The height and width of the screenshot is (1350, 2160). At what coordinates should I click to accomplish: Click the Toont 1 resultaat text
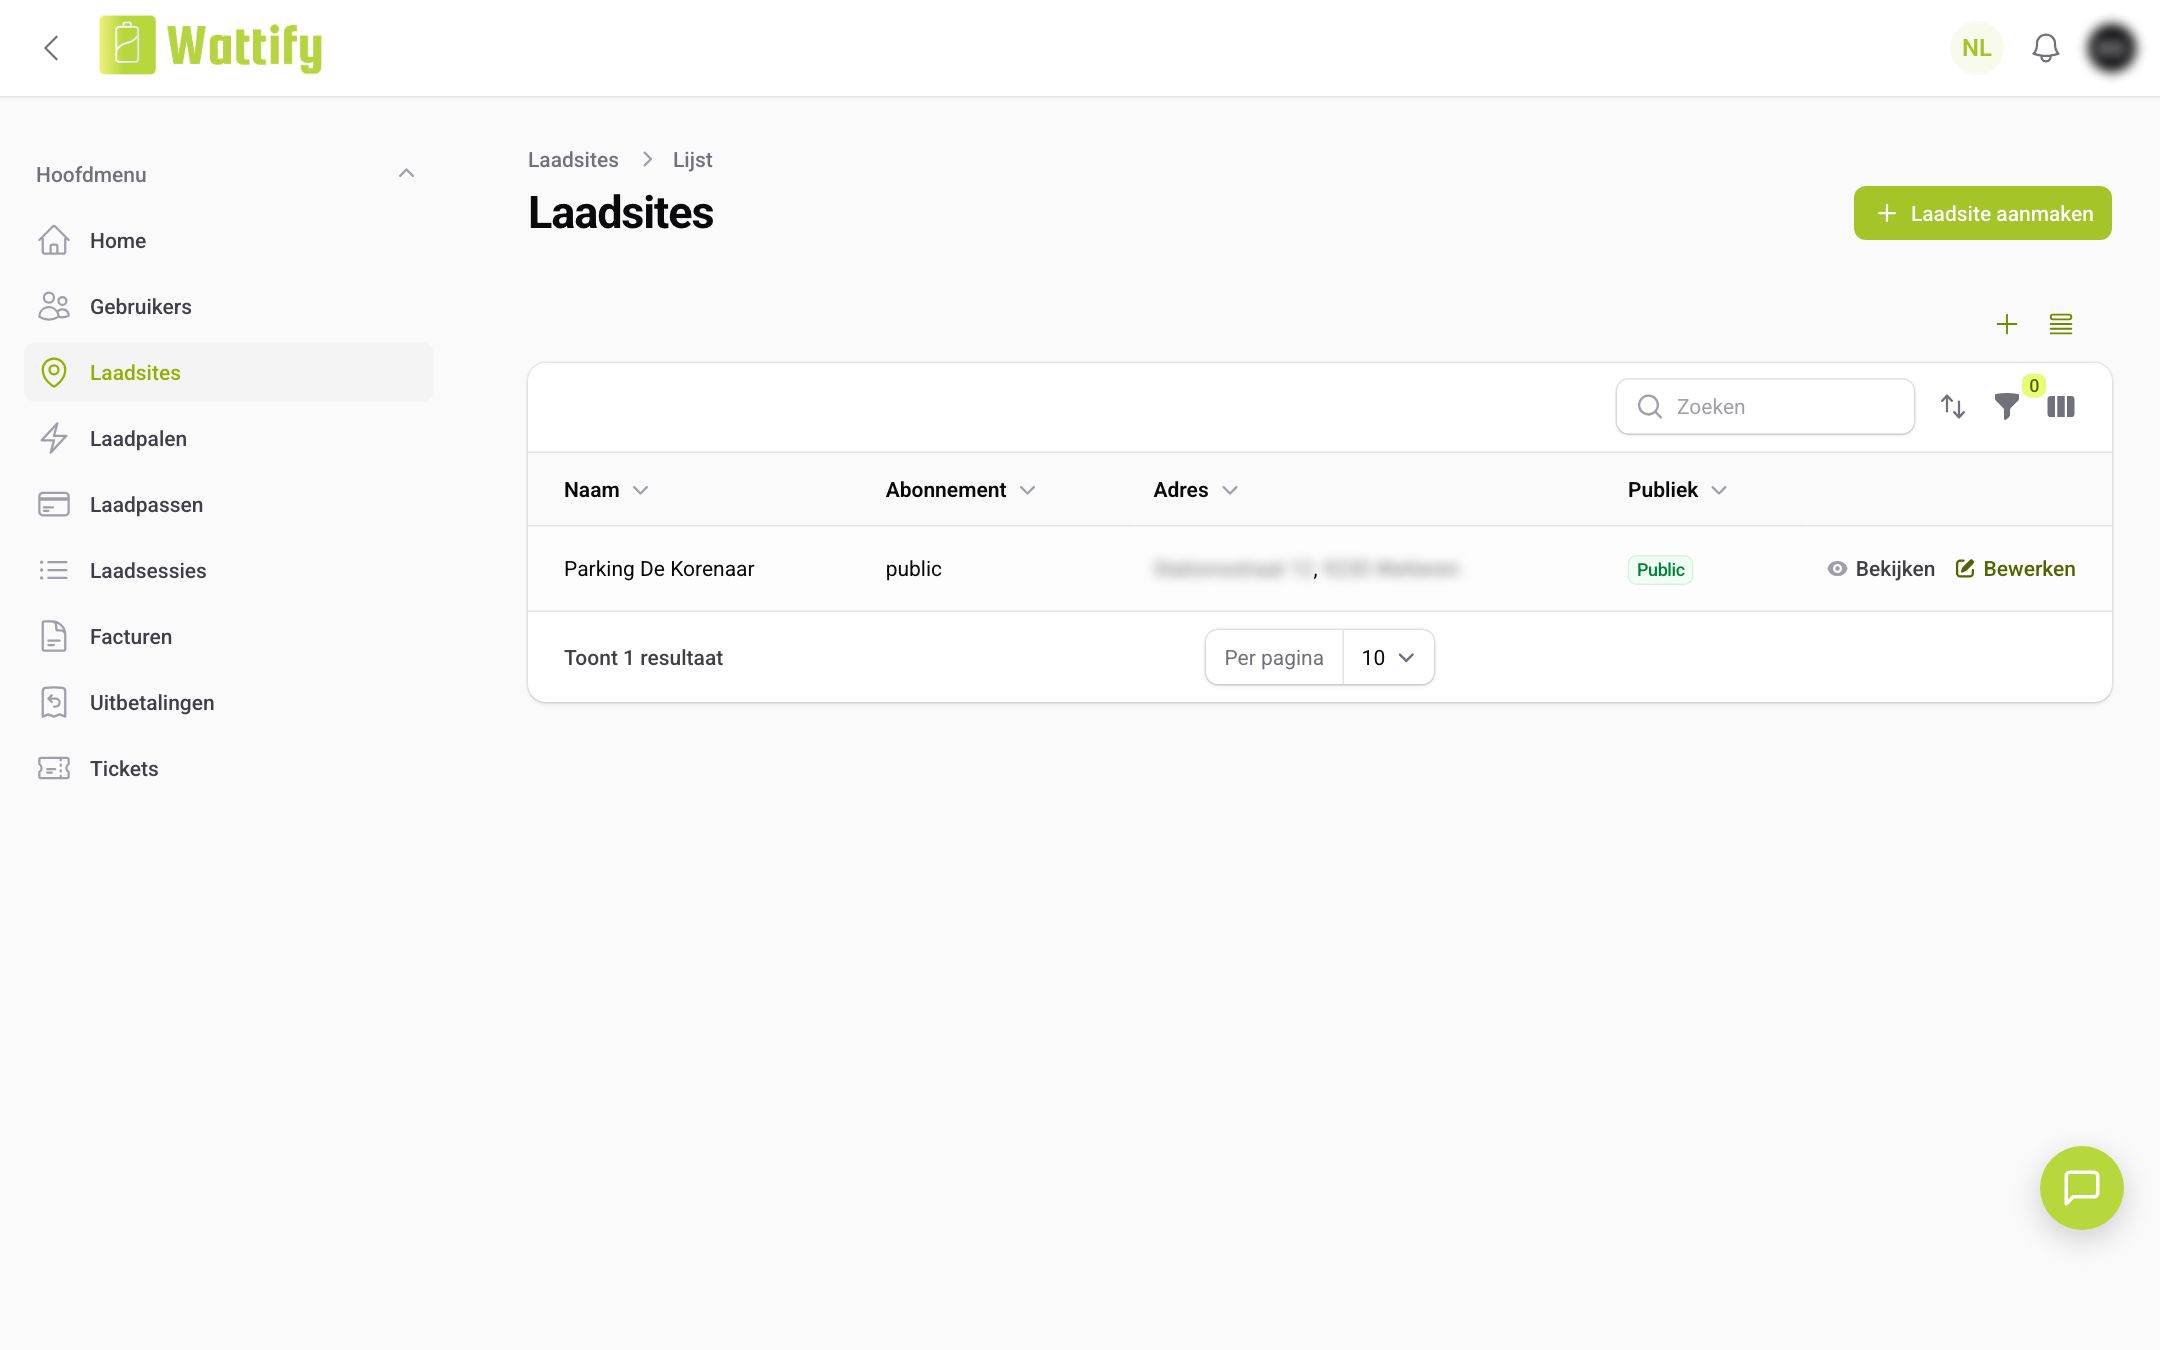coord(643,658)
